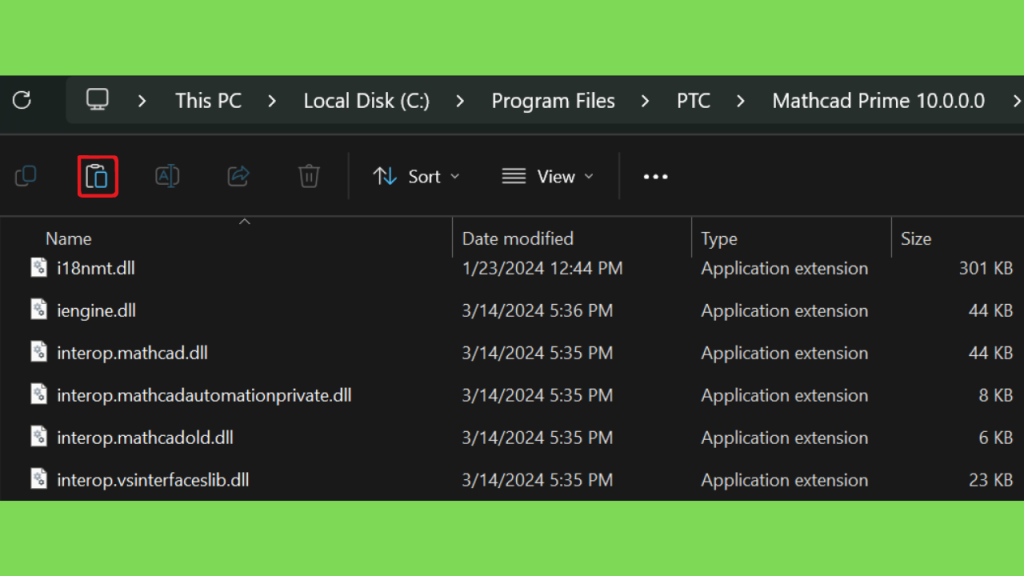Click the Refresh icon in address bar
1024x576 pixels.
tap(22, 100)
